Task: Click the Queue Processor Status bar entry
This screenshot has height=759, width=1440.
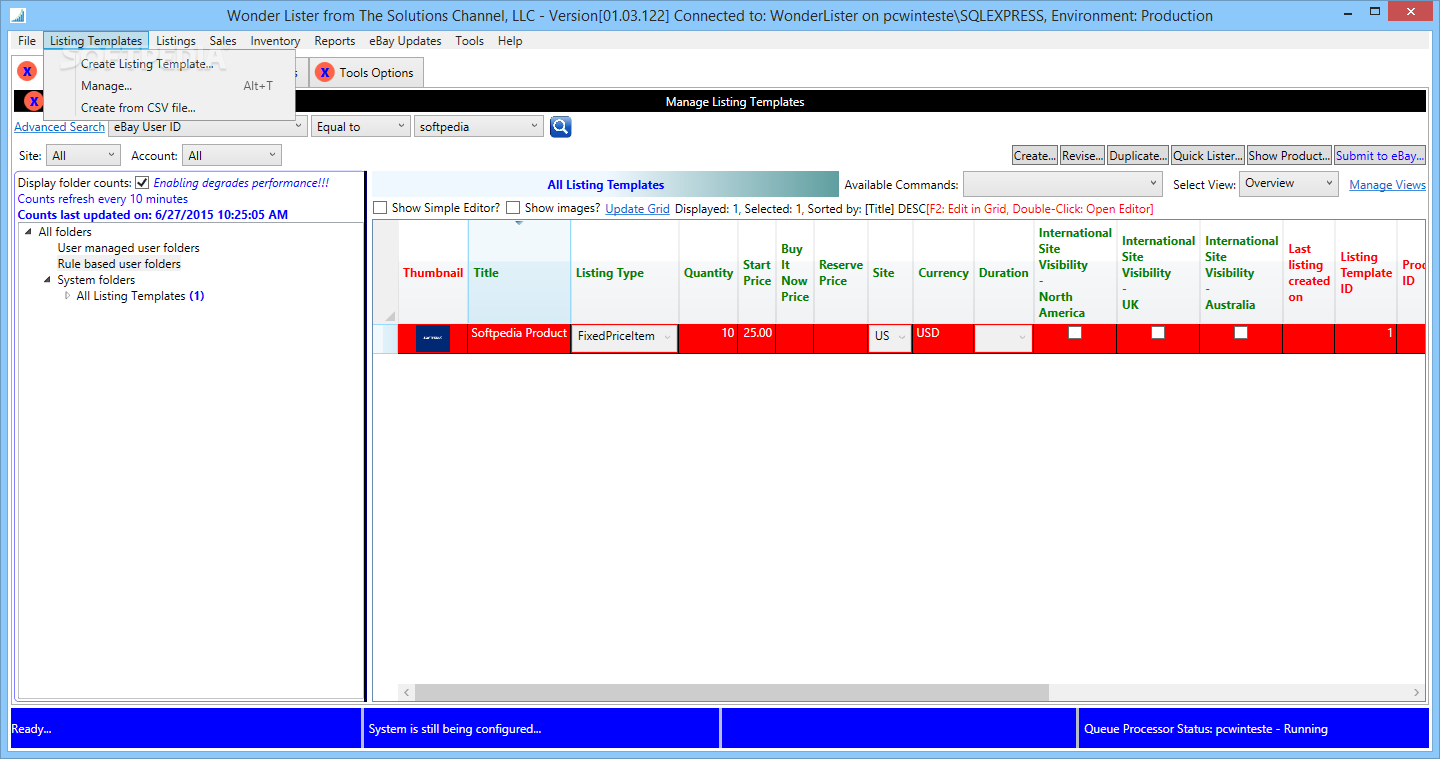Action: pos(1253,729)
